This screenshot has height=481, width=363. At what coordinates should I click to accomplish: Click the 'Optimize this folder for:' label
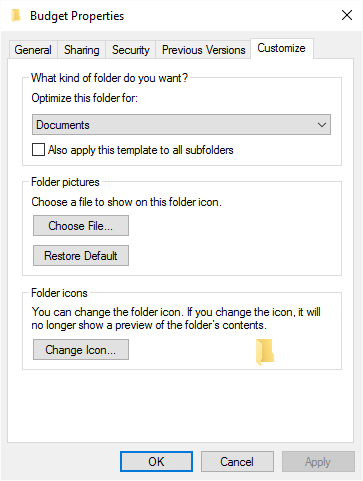[x=85, y=98]
